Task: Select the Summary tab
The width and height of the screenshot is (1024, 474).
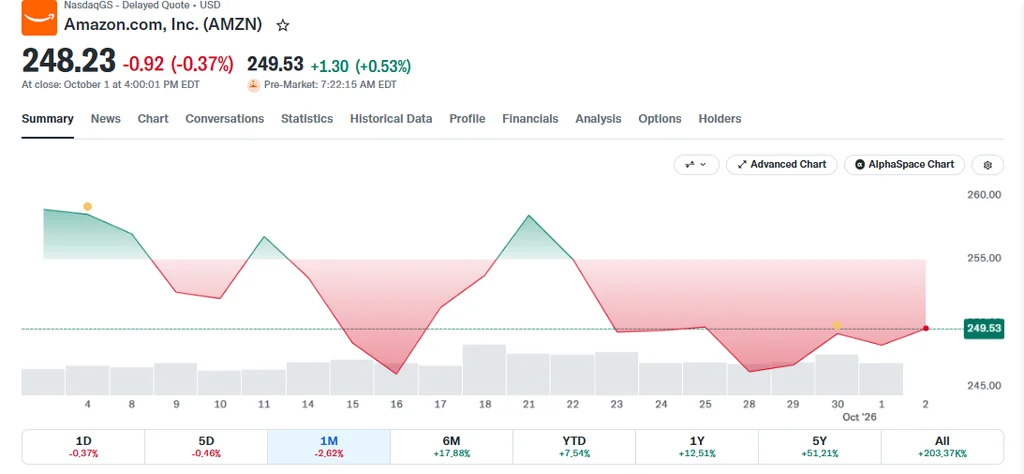Action: (x=48, y=119)
